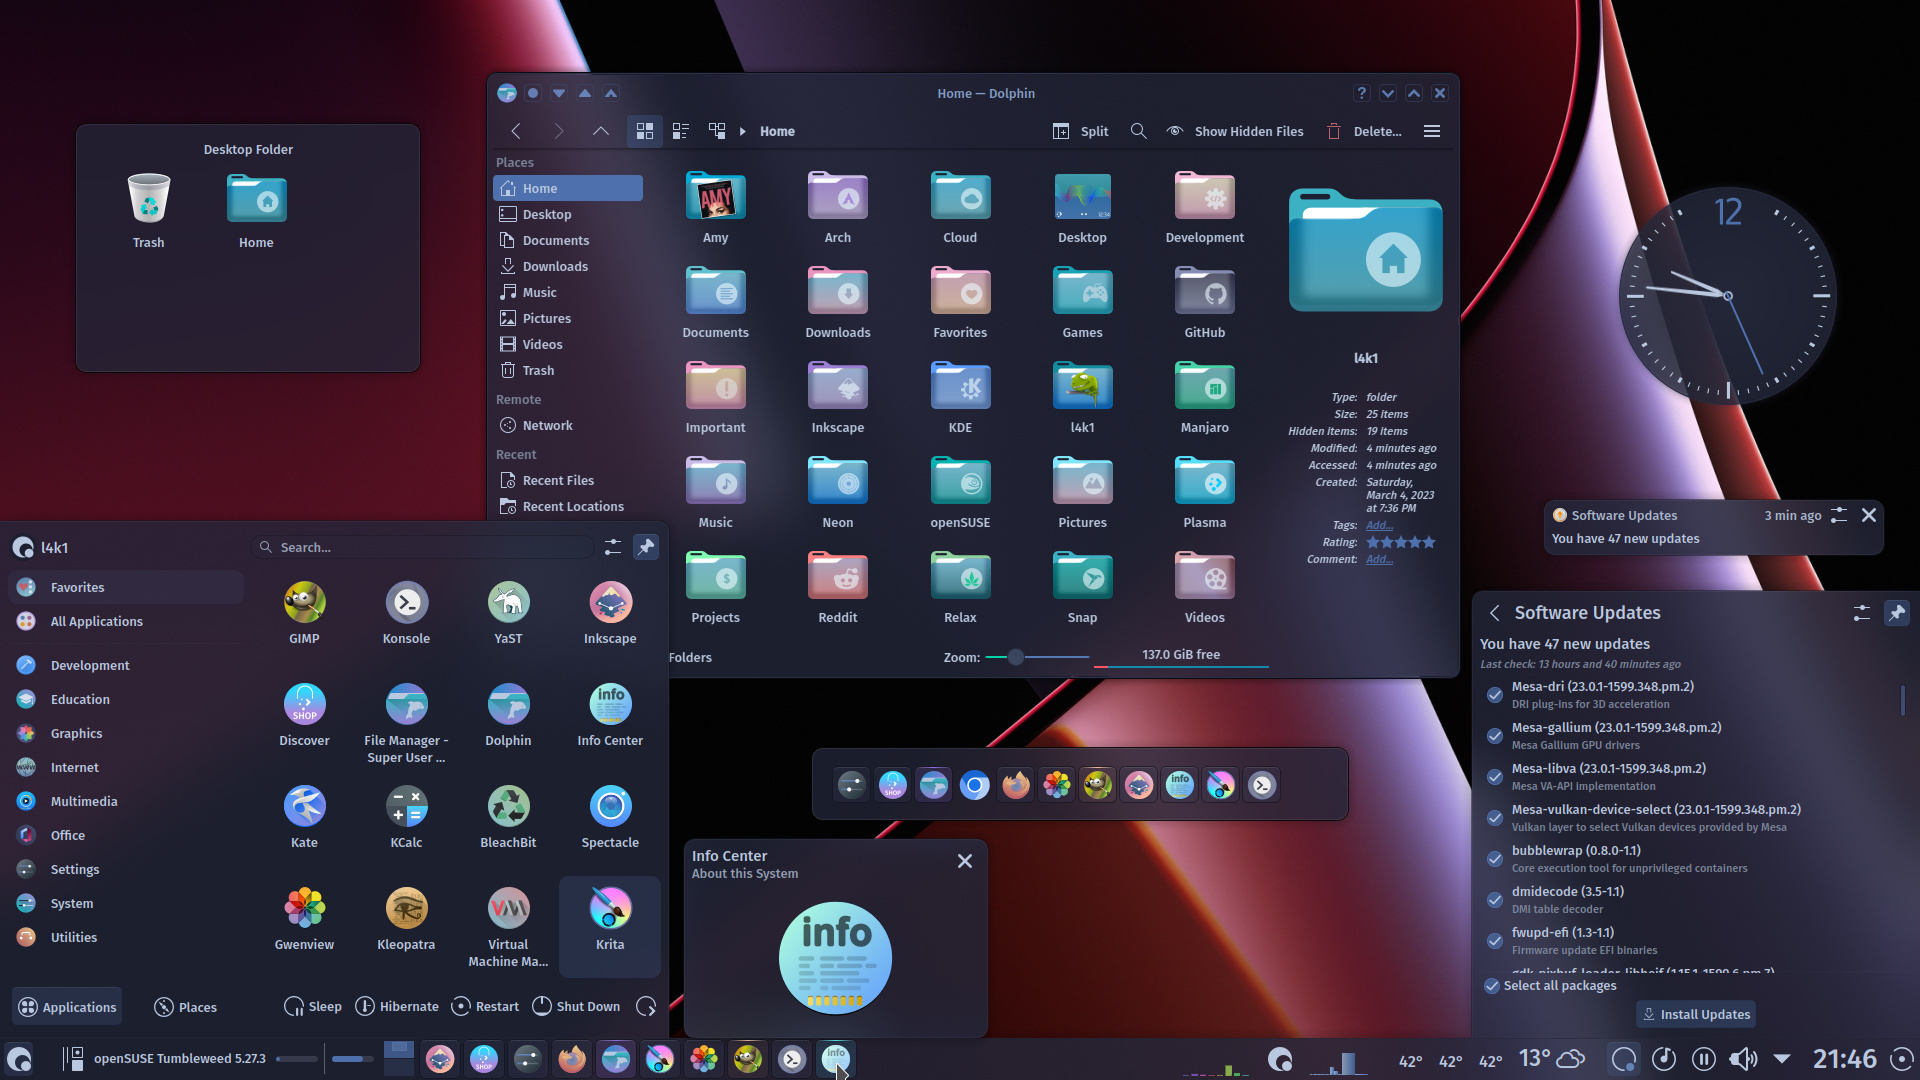Click the Restart button in launcher

click(485, 1006)
